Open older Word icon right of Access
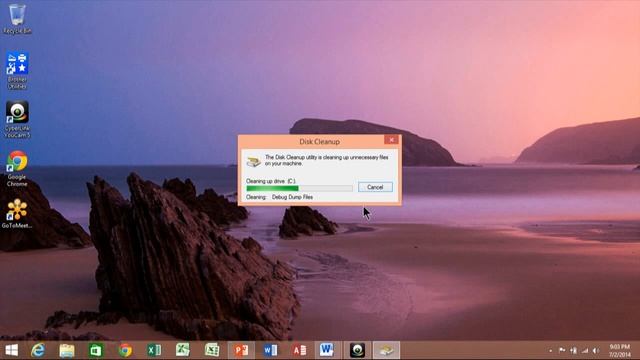Viewport: 640px width, 360px height. point(327,350)
